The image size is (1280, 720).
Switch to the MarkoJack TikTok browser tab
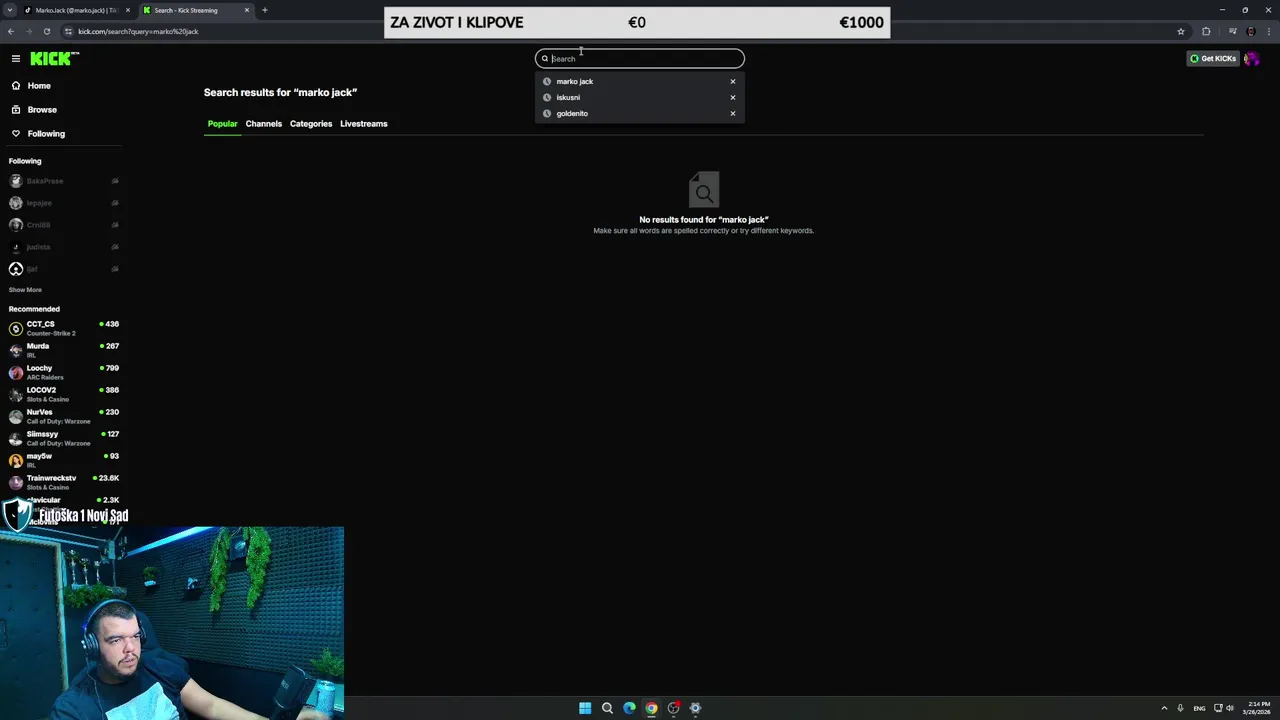(76, 10)
